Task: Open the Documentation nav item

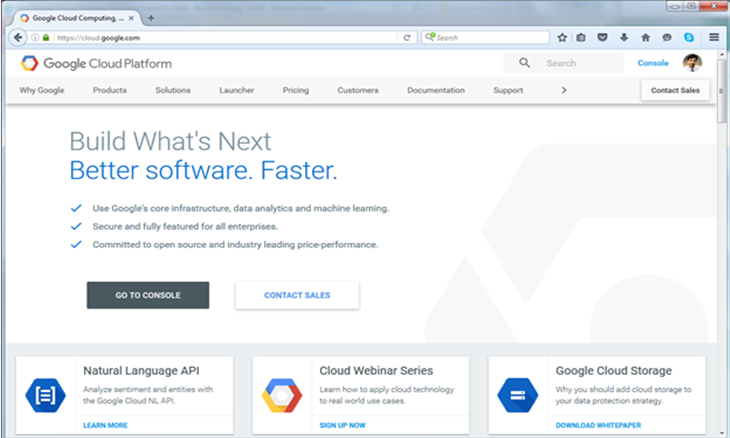Action: (x=436, y=90)
